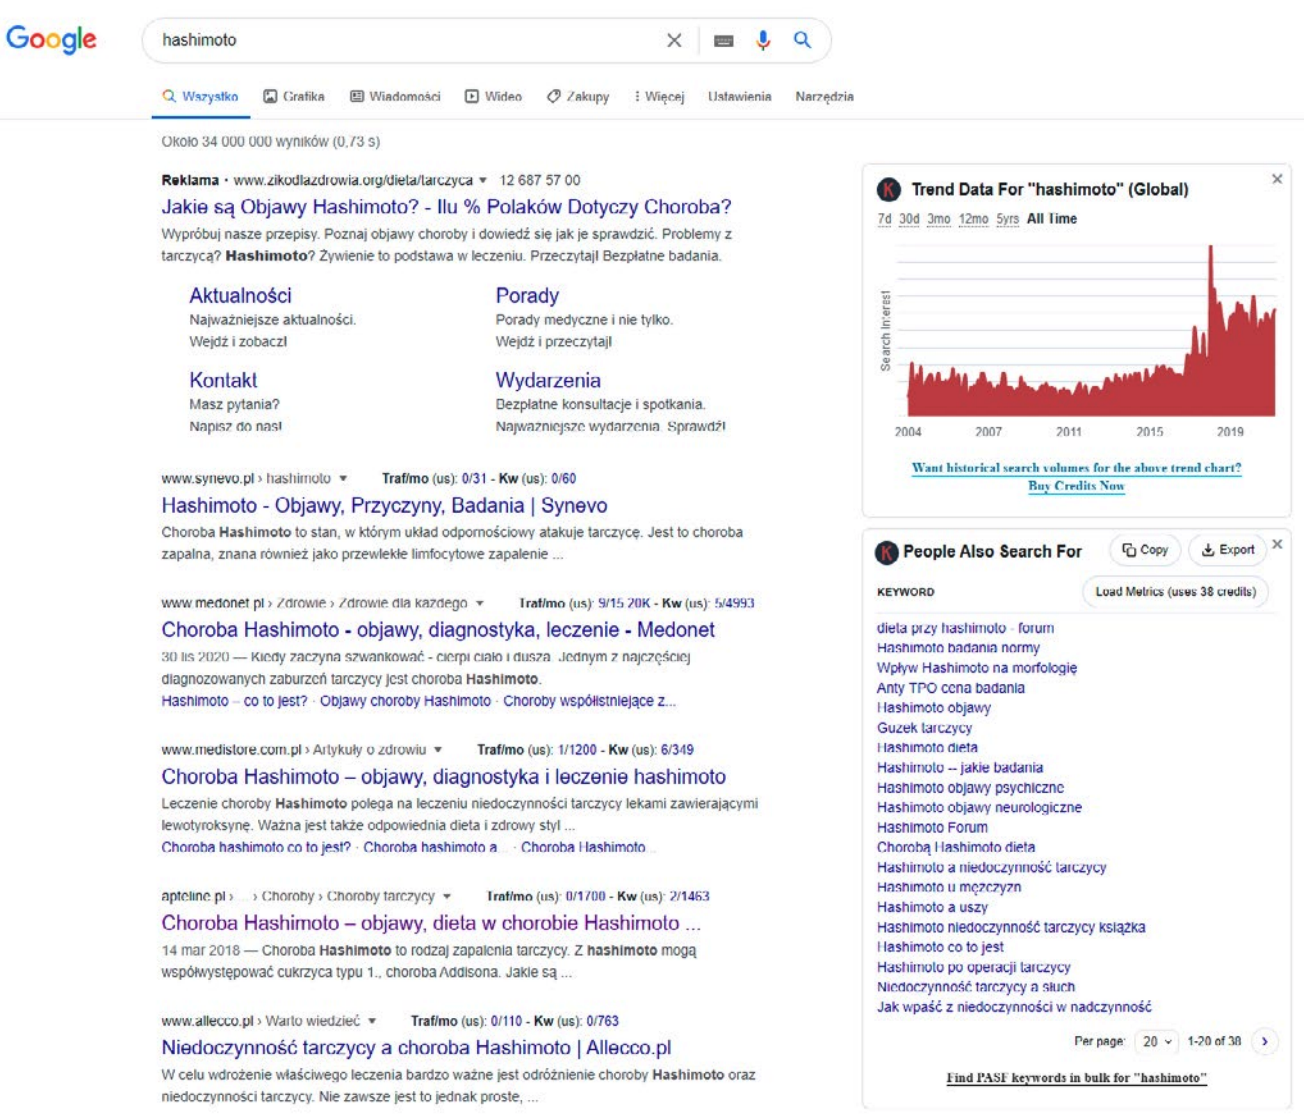Expand the allecco.pl result dropdown arrow

click(372, 1022)
